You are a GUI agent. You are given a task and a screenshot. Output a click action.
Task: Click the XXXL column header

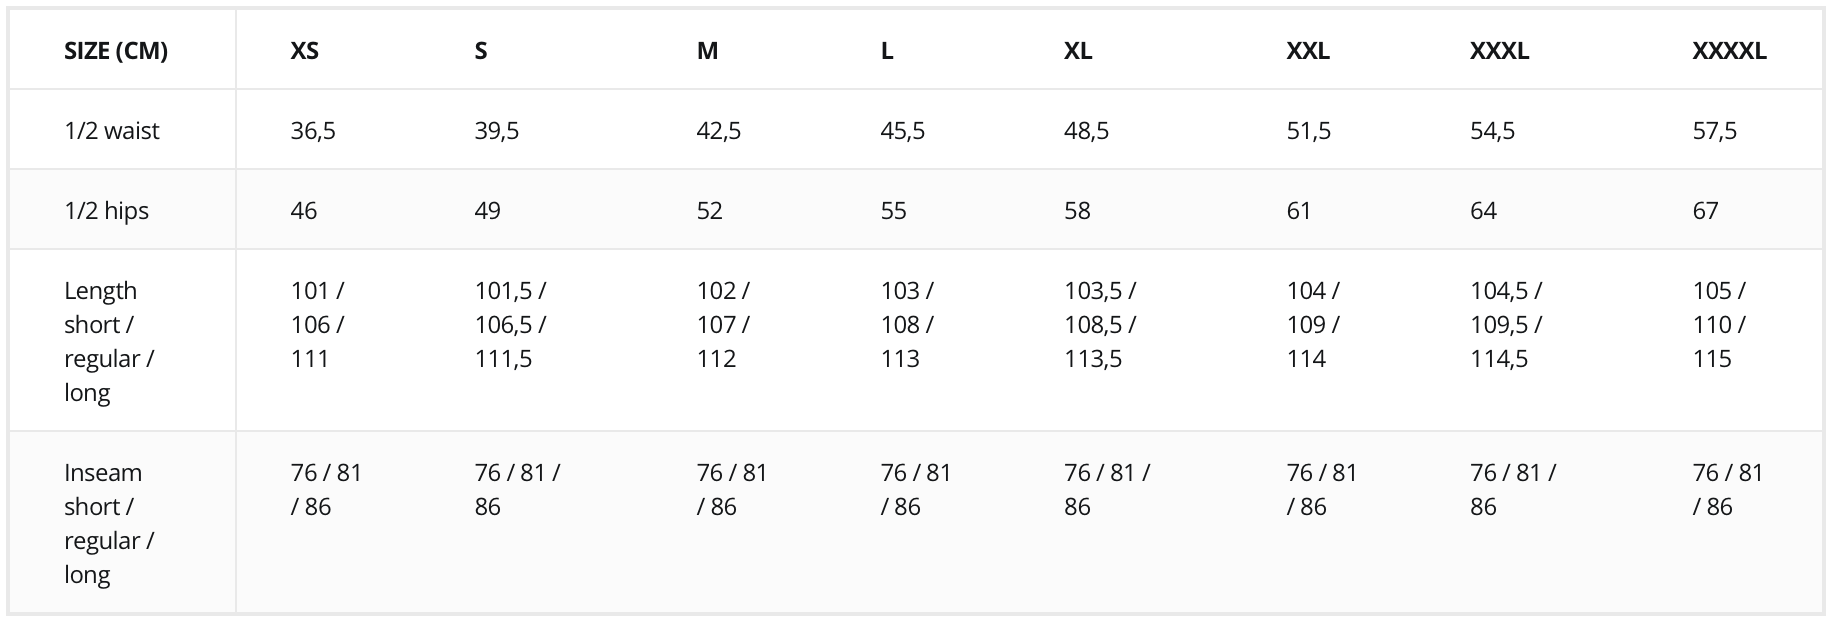coord(1500,51)
